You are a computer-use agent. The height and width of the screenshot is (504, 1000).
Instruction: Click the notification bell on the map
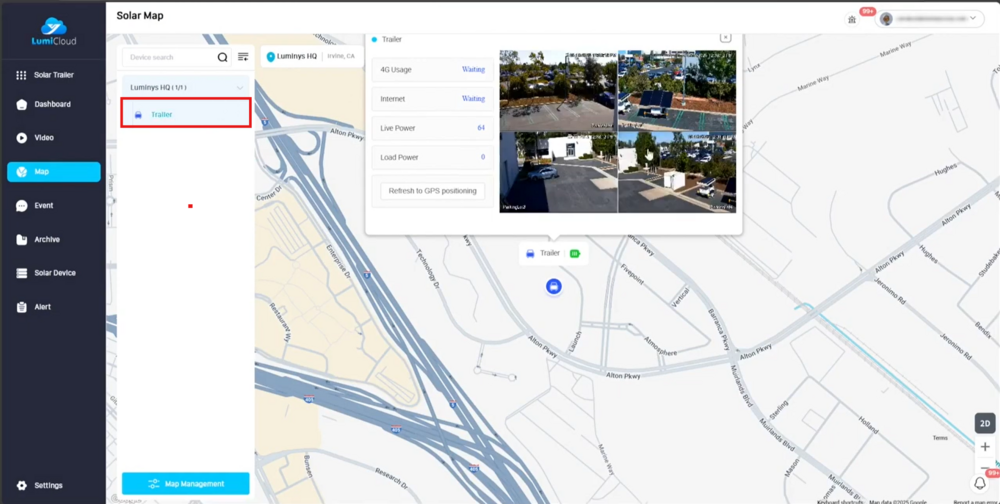pyautogui.click(x=980, y=483)
